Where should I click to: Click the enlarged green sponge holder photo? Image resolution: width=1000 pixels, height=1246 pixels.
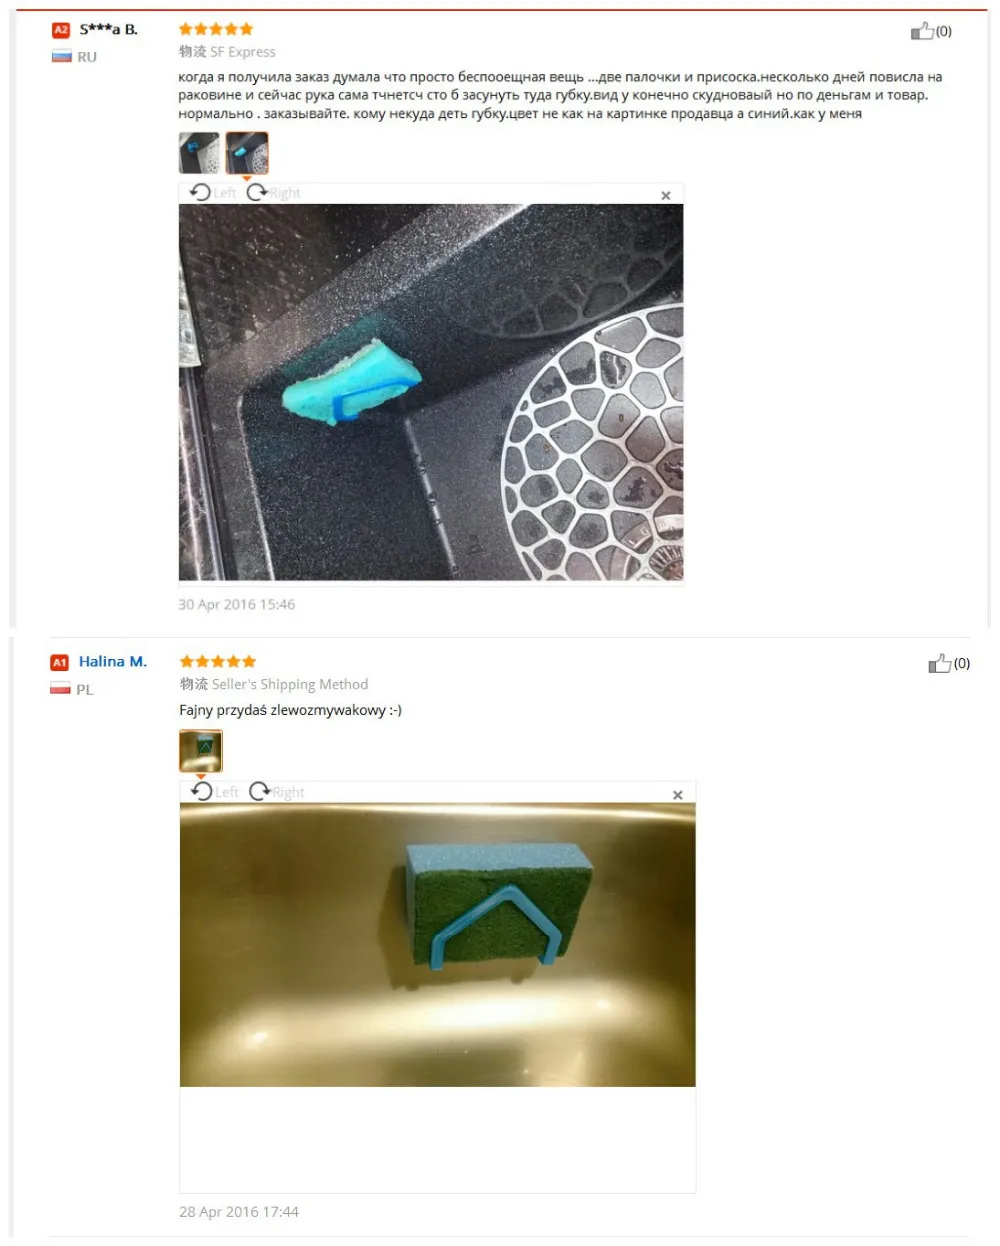pos(438,945)
